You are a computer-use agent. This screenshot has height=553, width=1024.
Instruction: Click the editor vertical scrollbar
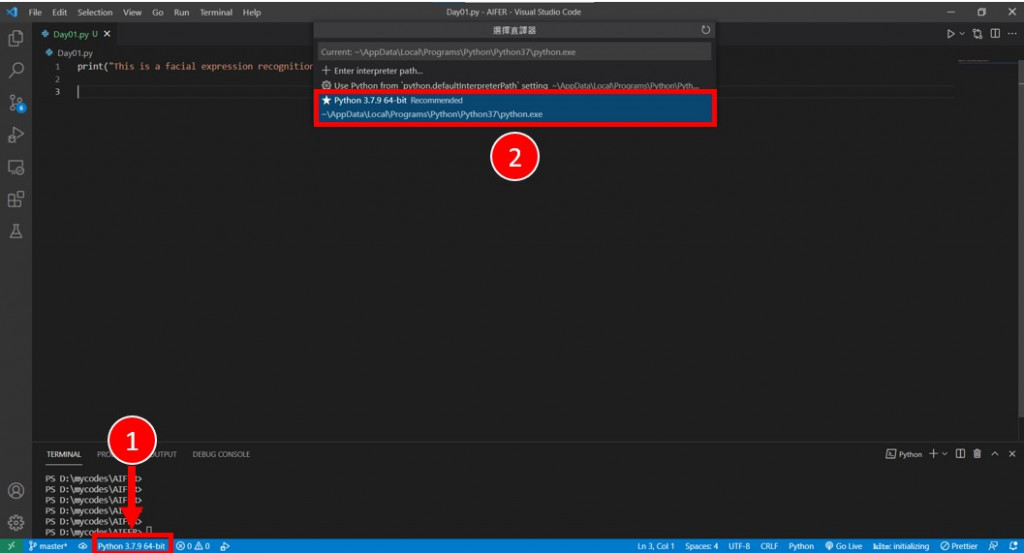(1020, 240)
